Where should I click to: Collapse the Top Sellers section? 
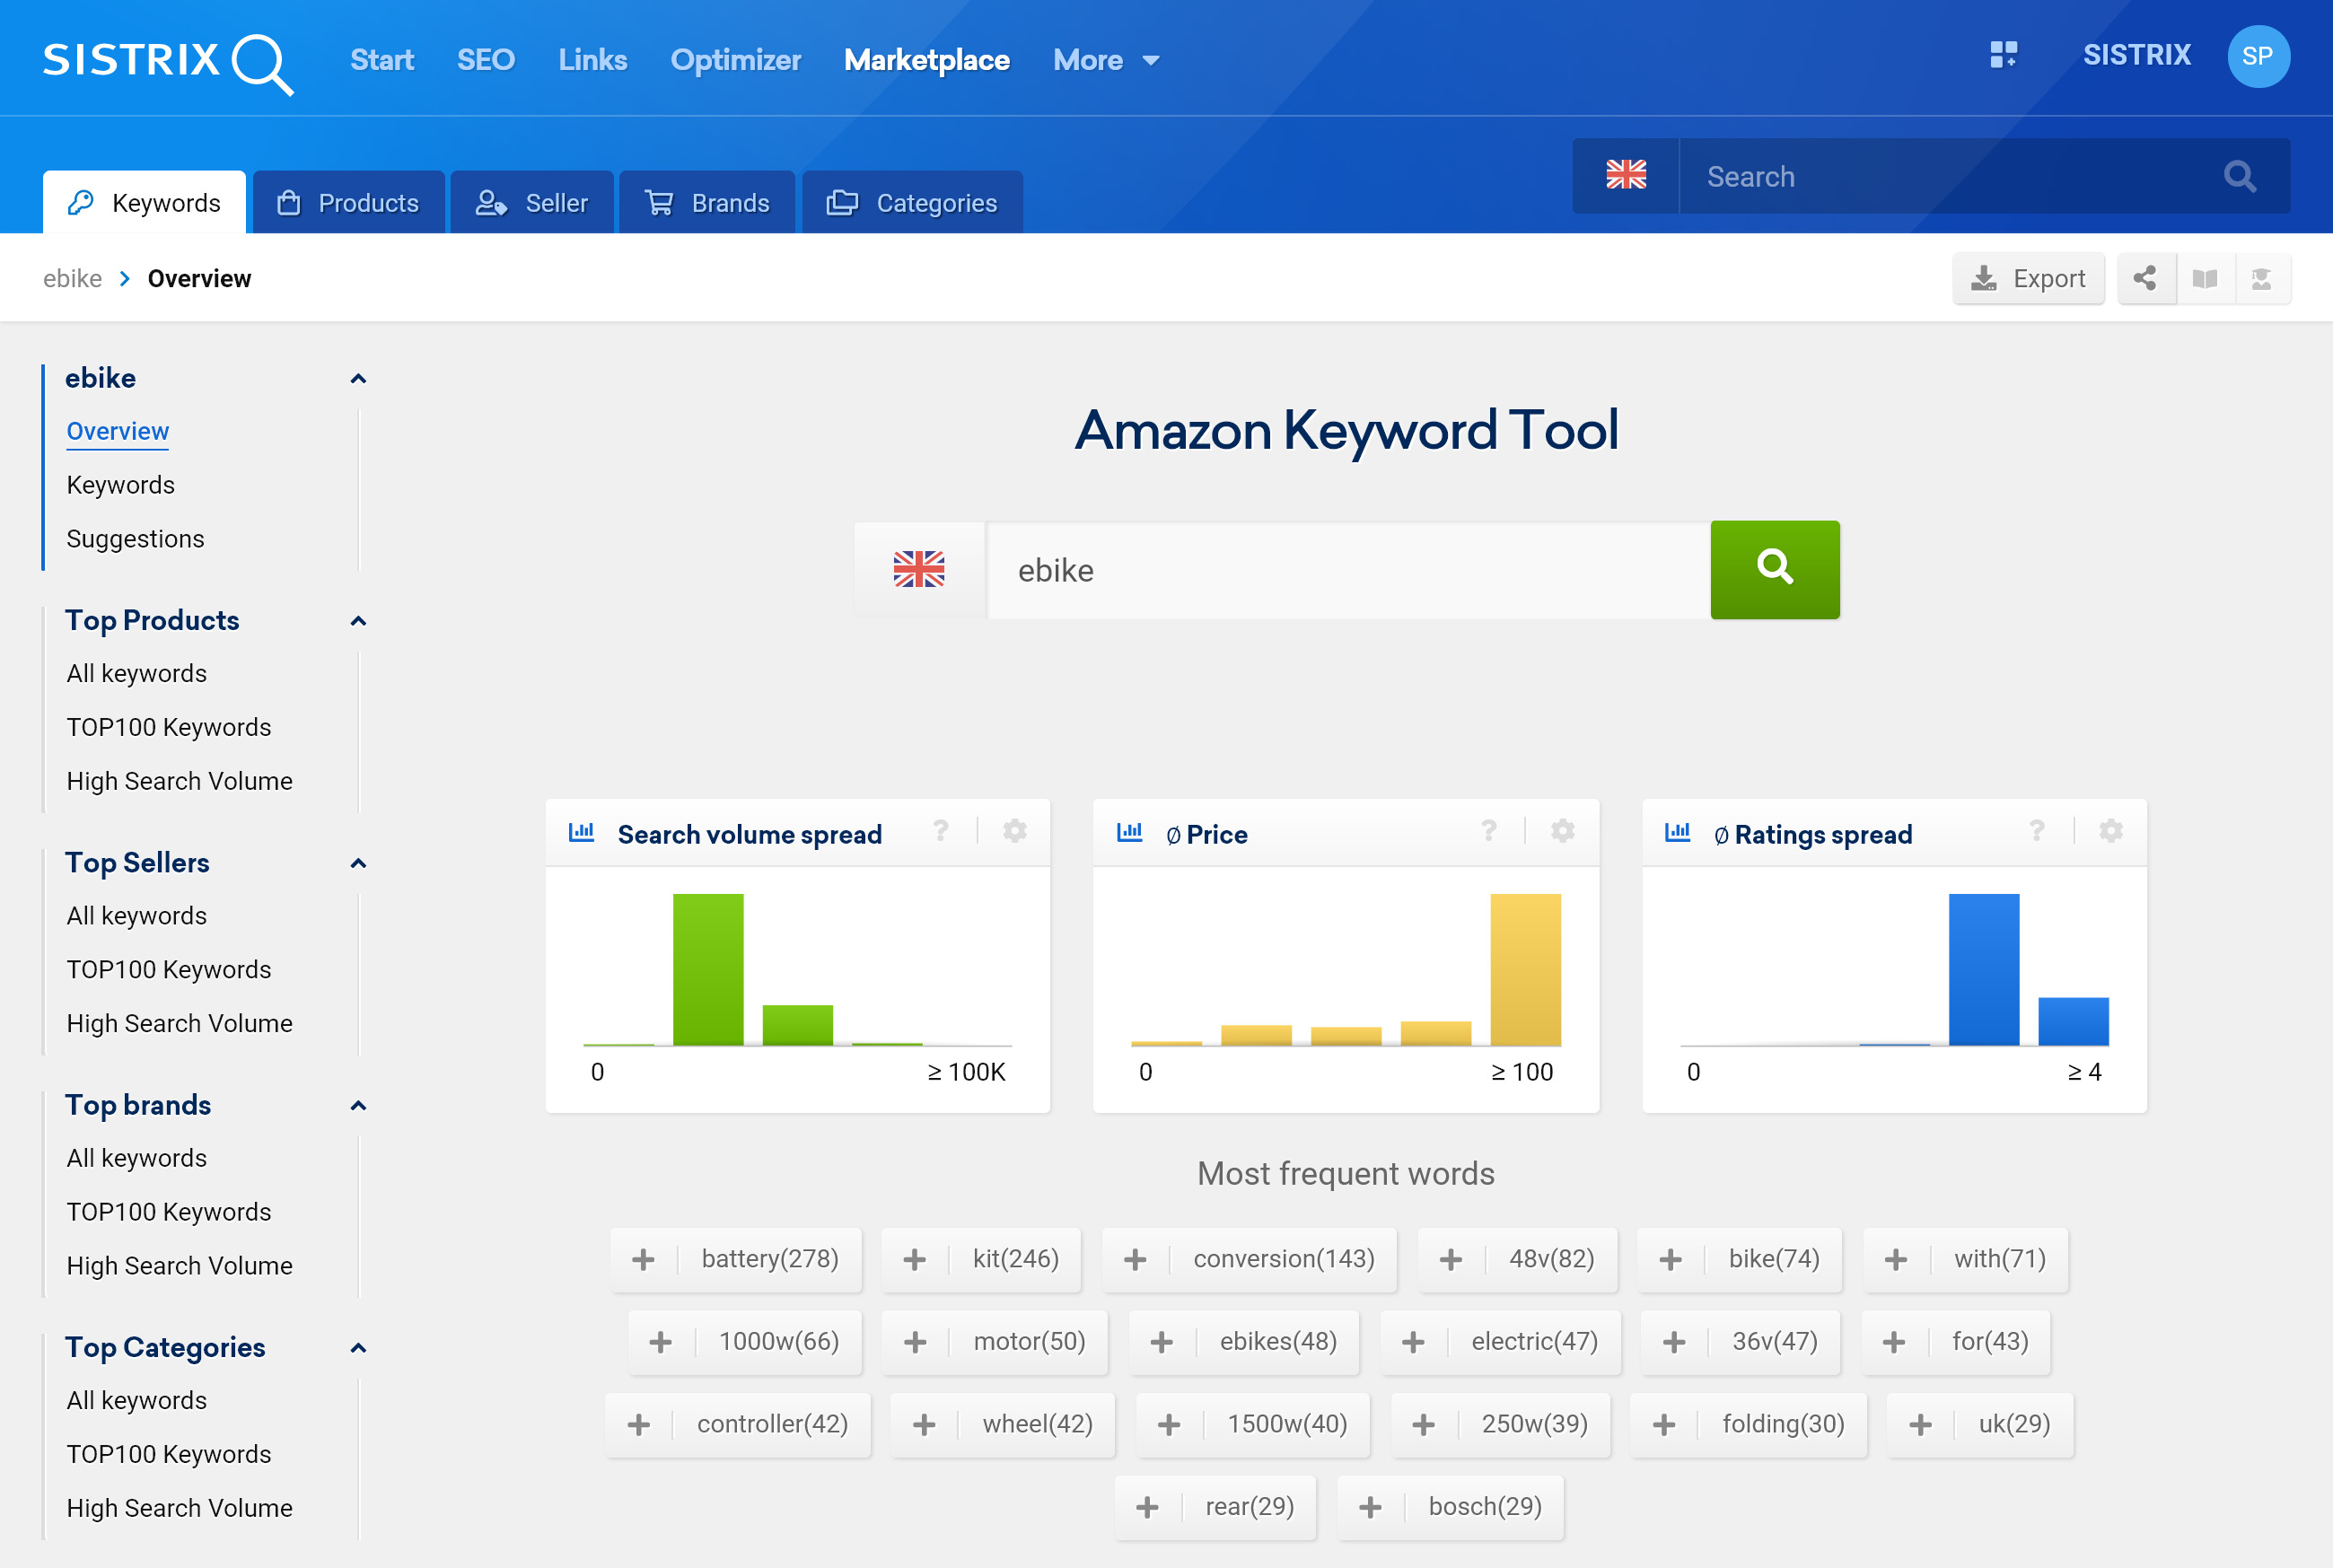358,863
